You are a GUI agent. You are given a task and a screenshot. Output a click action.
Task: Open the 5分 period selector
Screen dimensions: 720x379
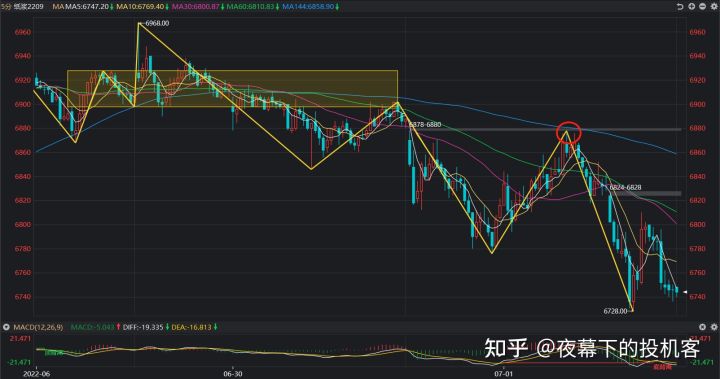click(6, 7)
